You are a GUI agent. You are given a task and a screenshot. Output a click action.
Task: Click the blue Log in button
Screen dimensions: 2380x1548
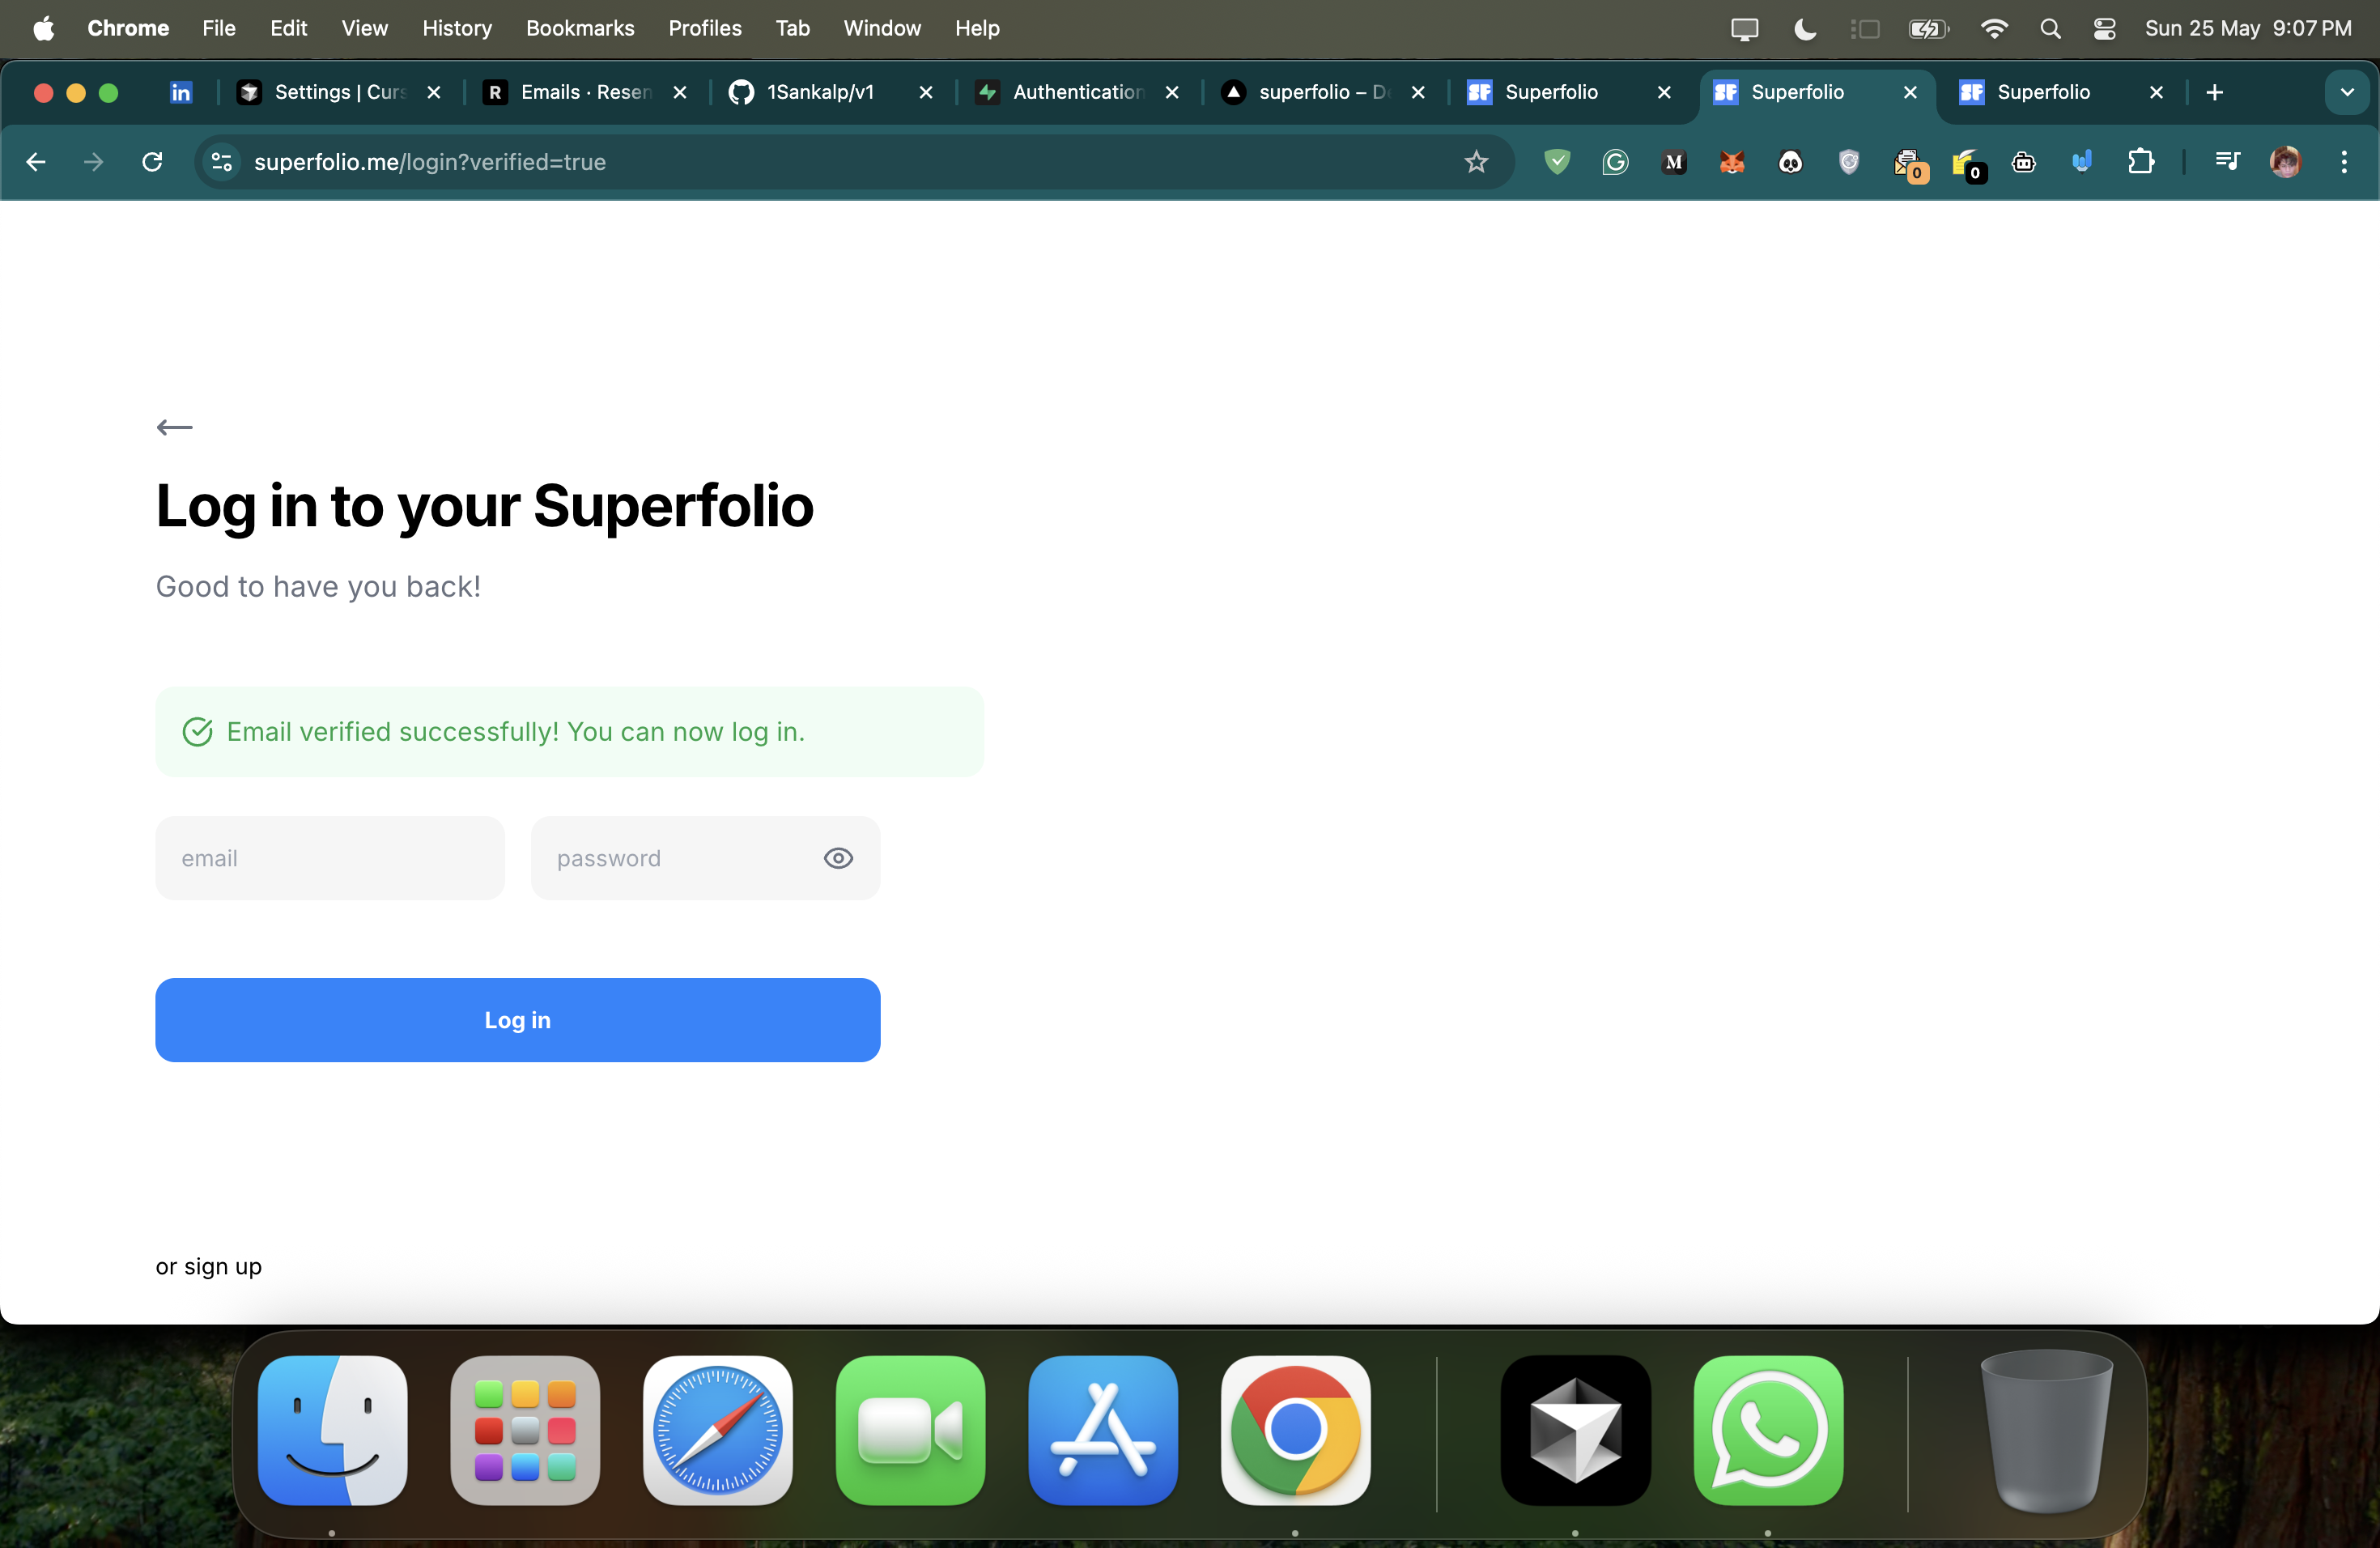pyautogui.click(x=518, y=1020)
